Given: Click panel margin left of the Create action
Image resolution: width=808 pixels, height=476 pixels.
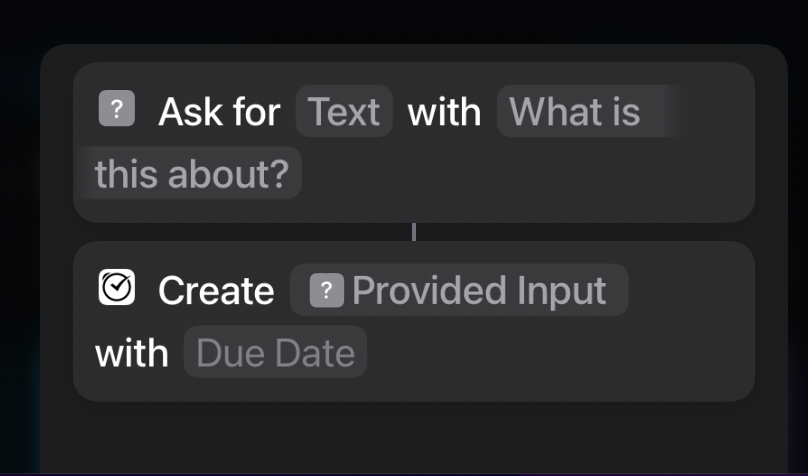Looking at the screenshot, I should 57,320.
